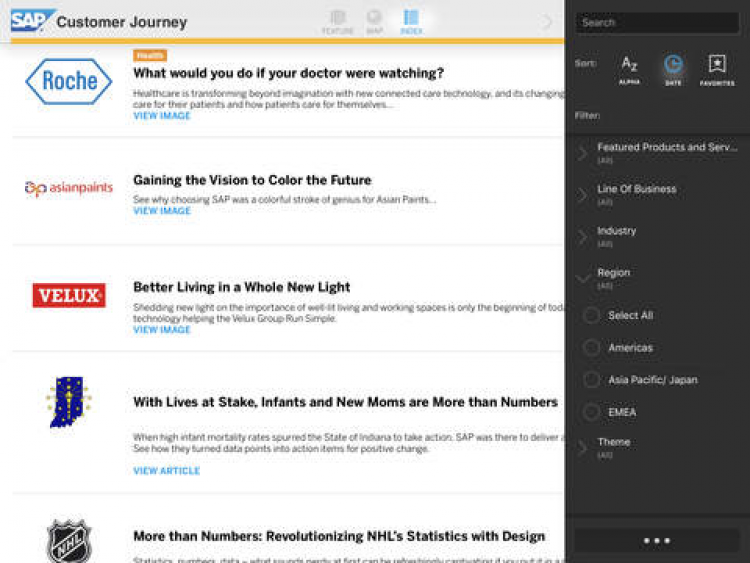The height and width of the screenshot is (563, 750).
Task: Click the orange Health tag
Action: tap(150, 55)
